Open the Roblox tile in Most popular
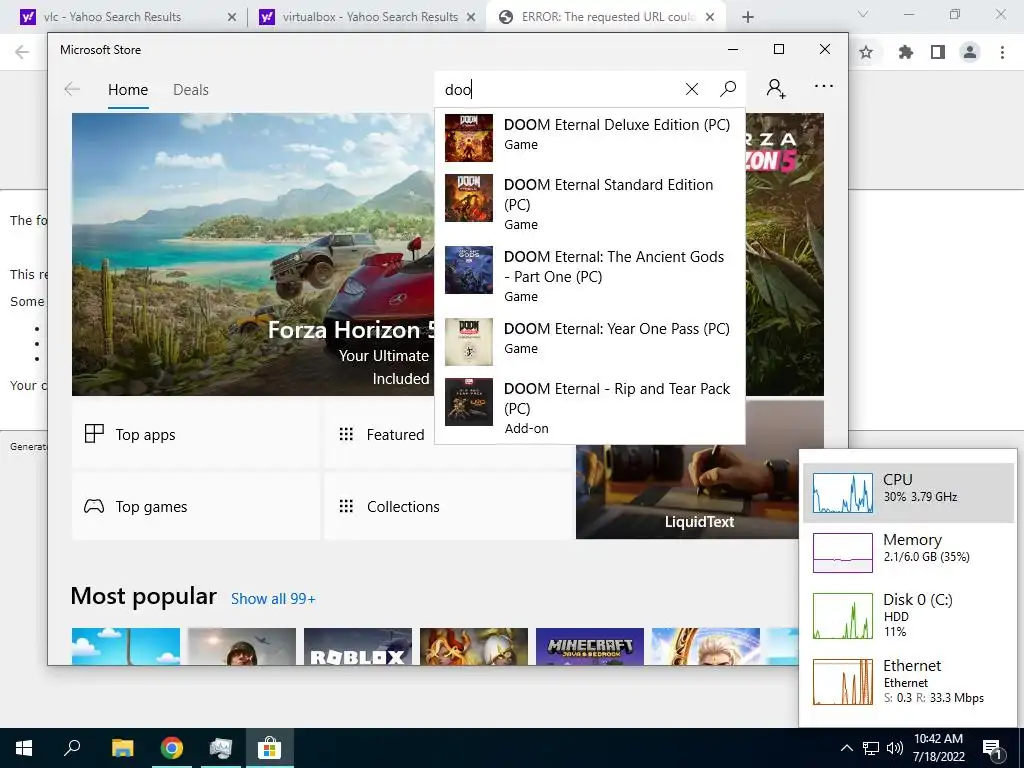Image resolution: width=1024 pixels, height=768 pixels. click(x=358, y=647)
